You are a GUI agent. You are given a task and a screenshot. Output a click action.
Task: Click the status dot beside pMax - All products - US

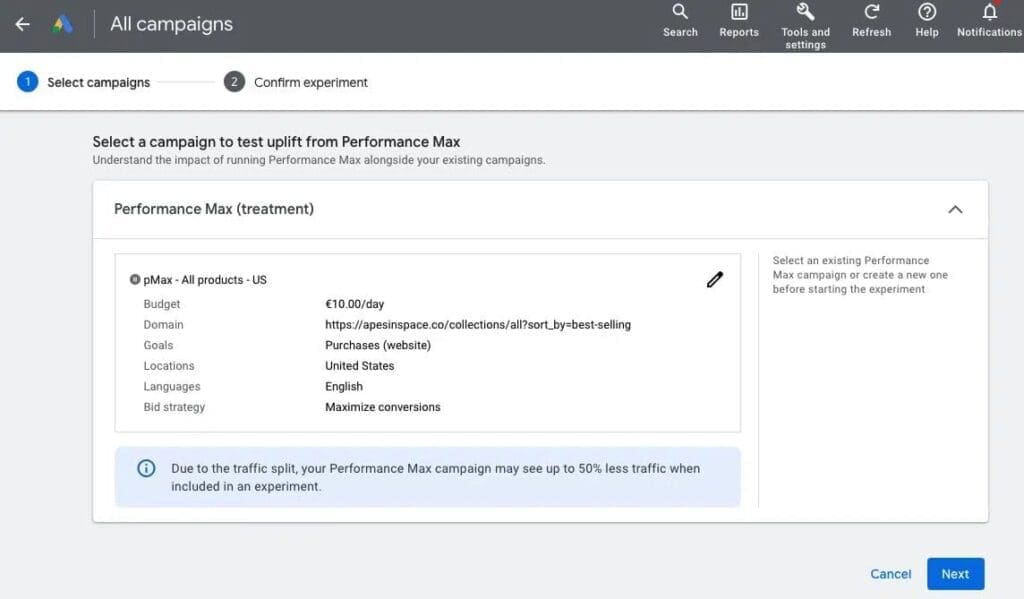[x=135, y=280]
